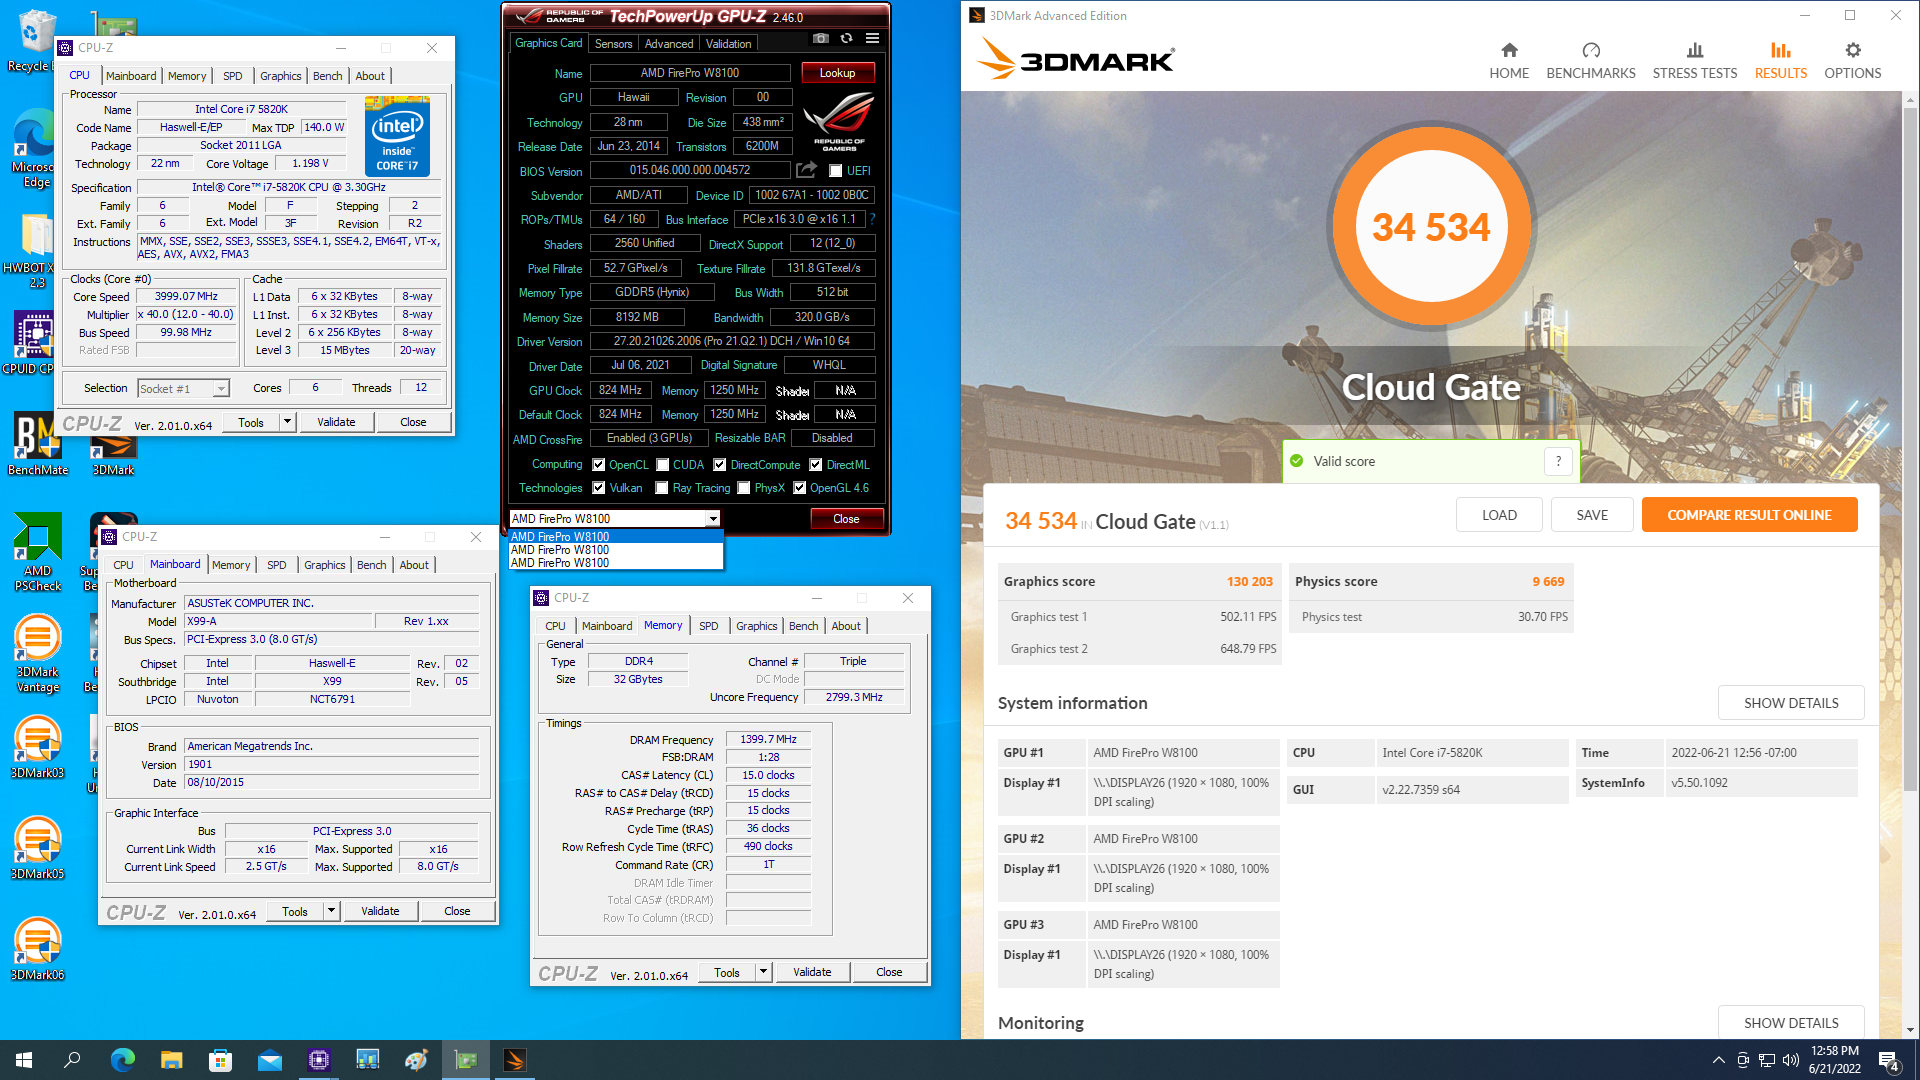Click GPU-Z refresh icon
Image resolution: width=1920 pixels, height=1080 pixels.
tap(846, 39)
